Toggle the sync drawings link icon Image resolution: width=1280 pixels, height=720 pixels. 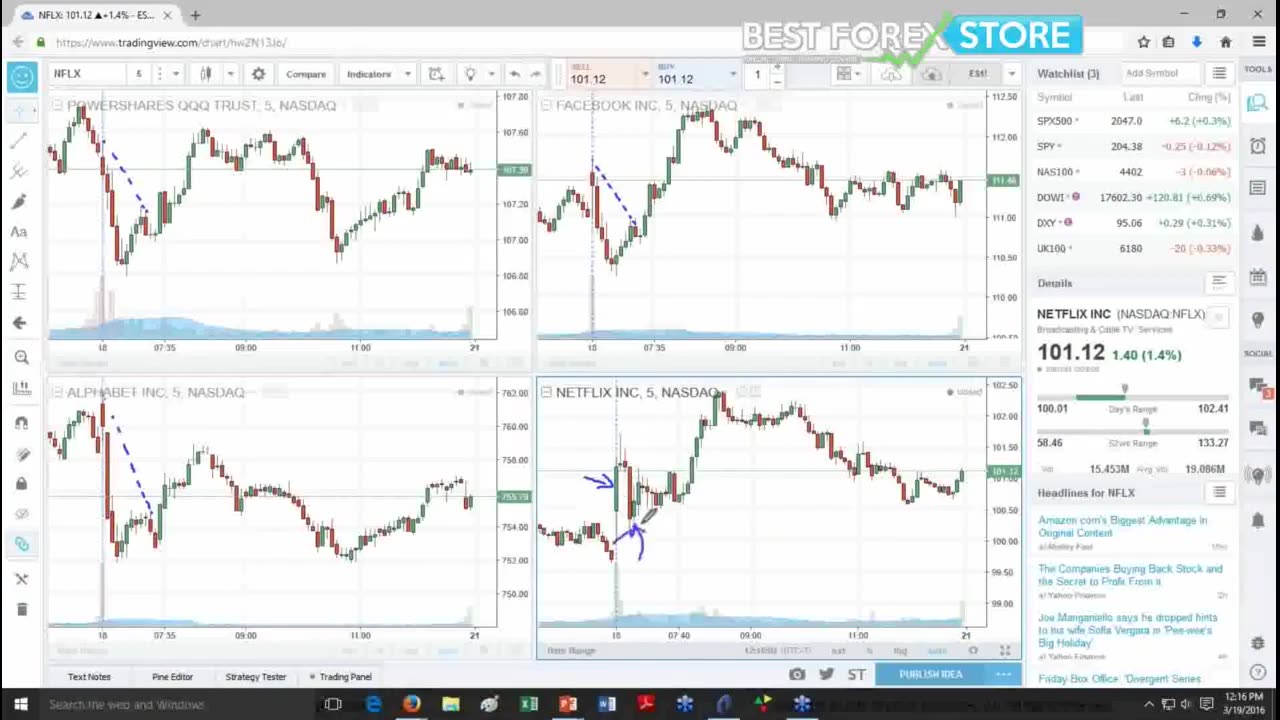click(21, 544)
